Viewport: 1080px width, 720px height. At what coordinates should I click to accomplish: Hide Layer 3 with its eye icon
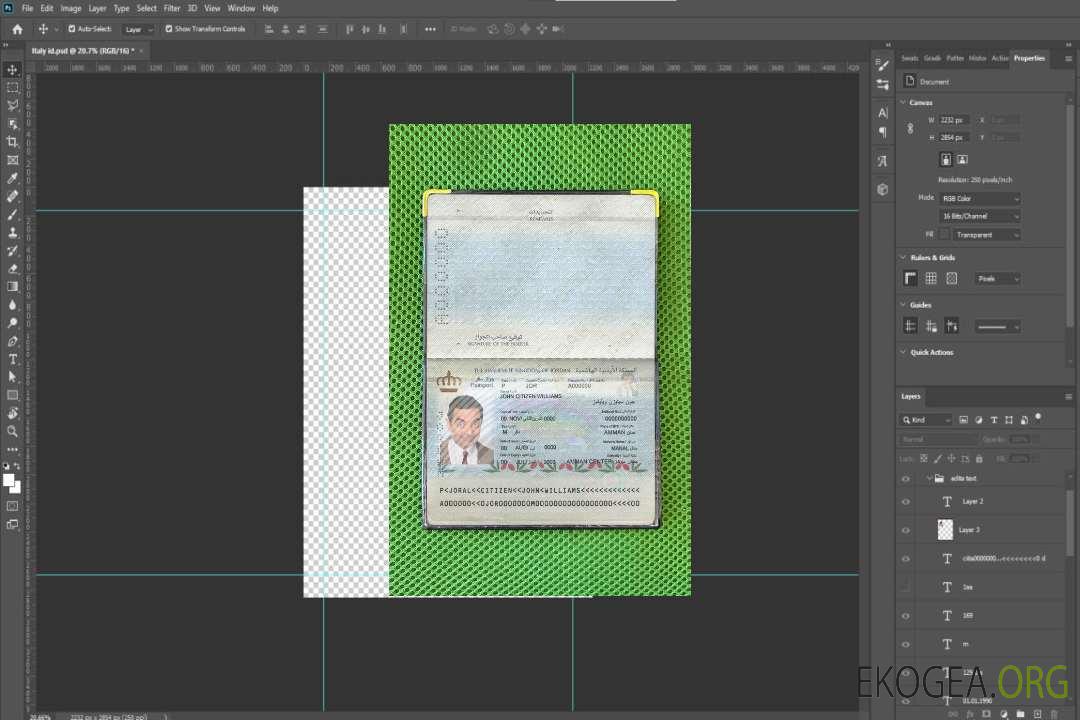point(906,531)
